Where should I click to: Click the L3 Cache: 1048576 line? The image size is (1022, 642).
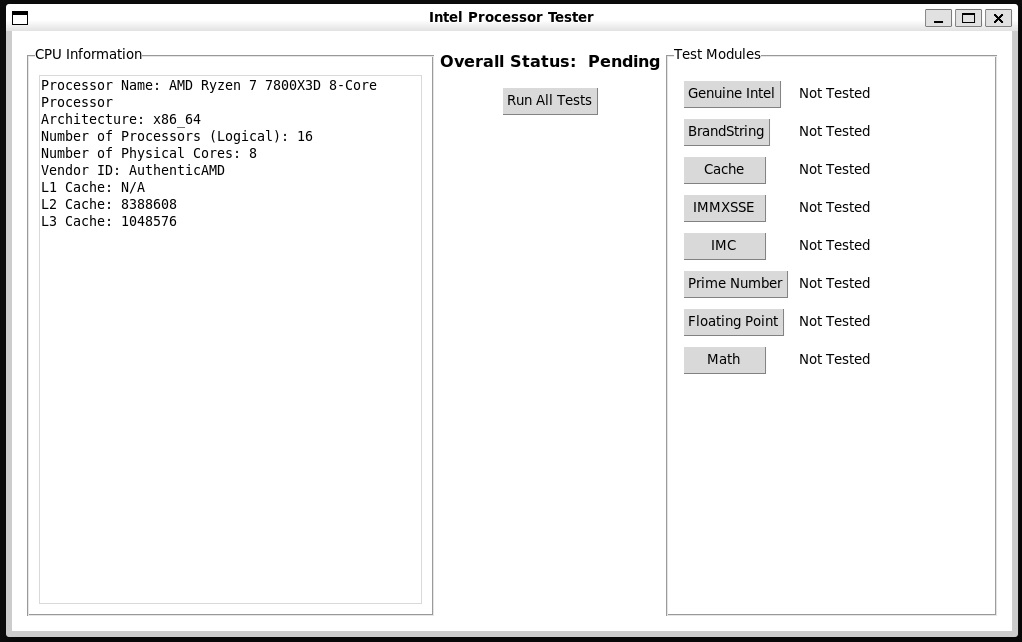[109, 221]
